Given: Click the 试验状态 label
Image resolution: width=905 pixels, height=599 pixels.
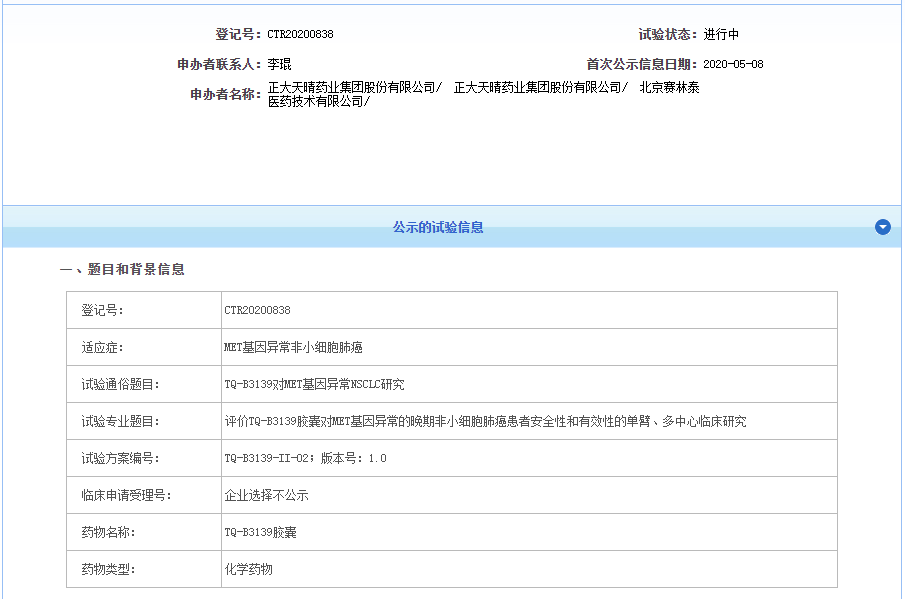Looking at the screenshot, I should [668, 35].
